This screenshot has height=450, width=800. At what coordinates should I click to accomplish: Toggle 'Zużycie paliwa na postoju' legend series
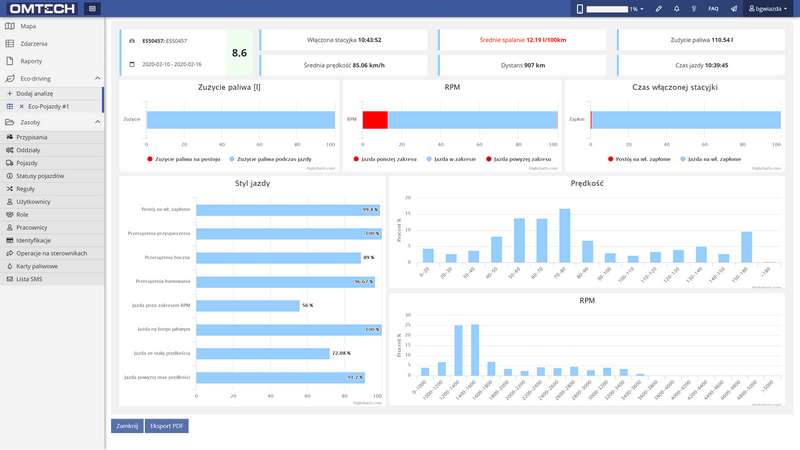point(185,158)
